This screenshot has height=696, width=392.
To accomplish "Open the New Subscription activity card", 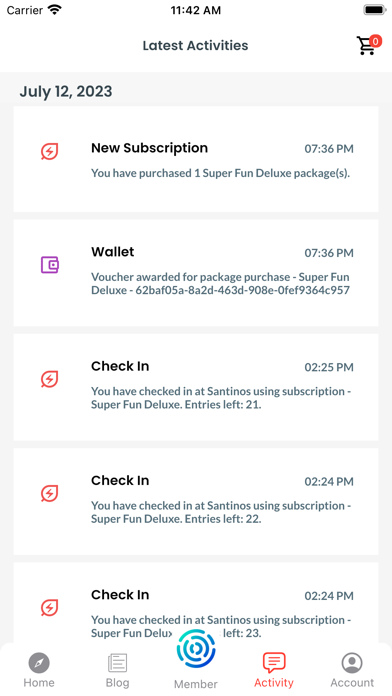I will pos(196,159).
